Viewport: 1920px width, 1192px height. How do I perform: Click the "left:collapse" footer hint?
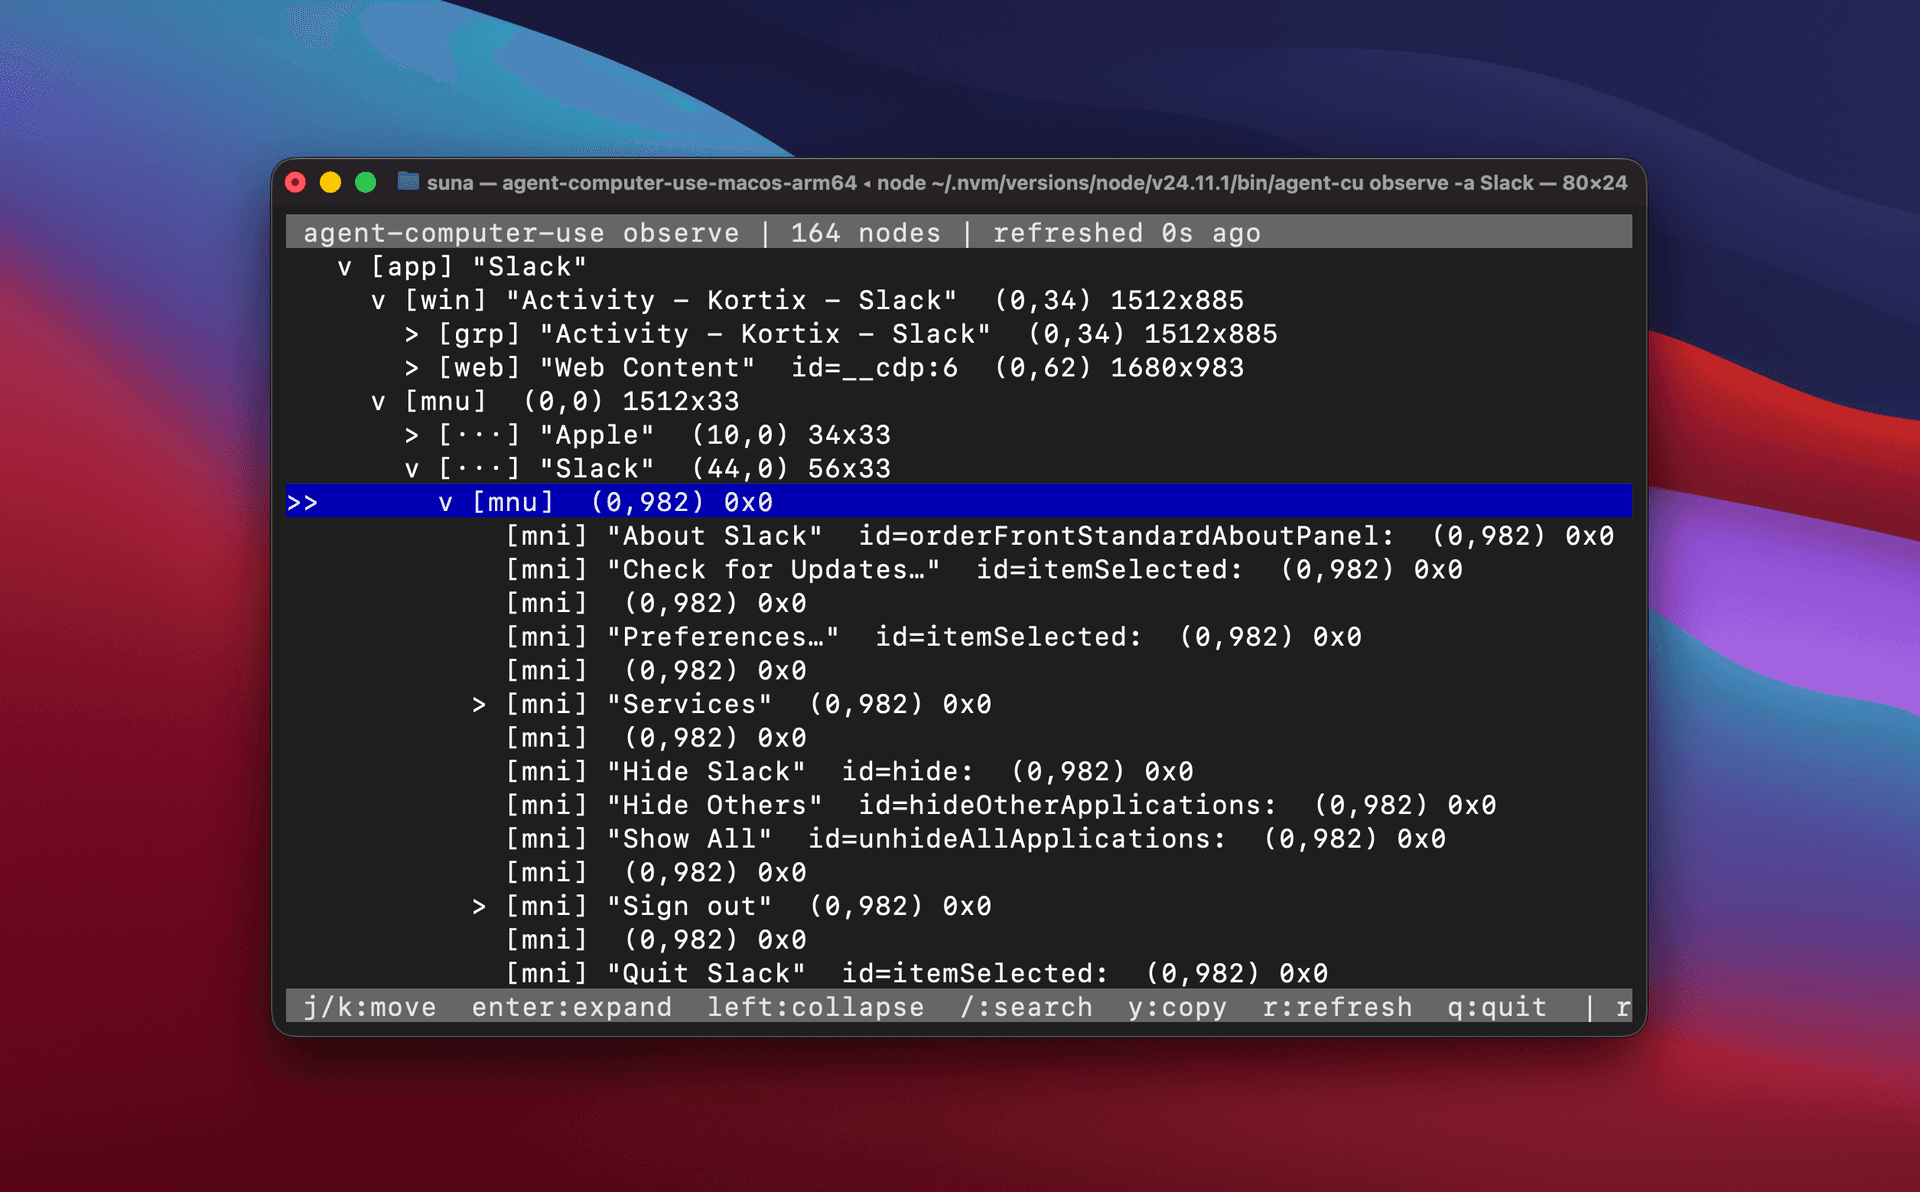816,1007
